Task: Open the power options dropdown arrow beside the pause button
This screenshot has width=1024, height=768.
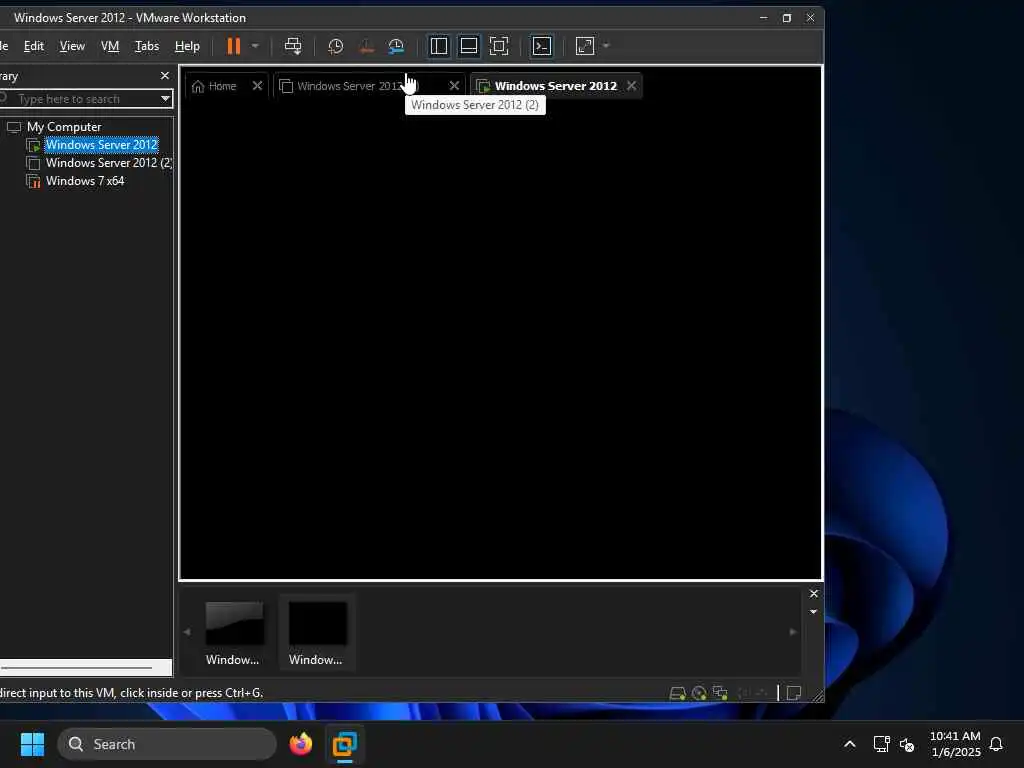Action: pyautogui.click(x=255, y=46)
